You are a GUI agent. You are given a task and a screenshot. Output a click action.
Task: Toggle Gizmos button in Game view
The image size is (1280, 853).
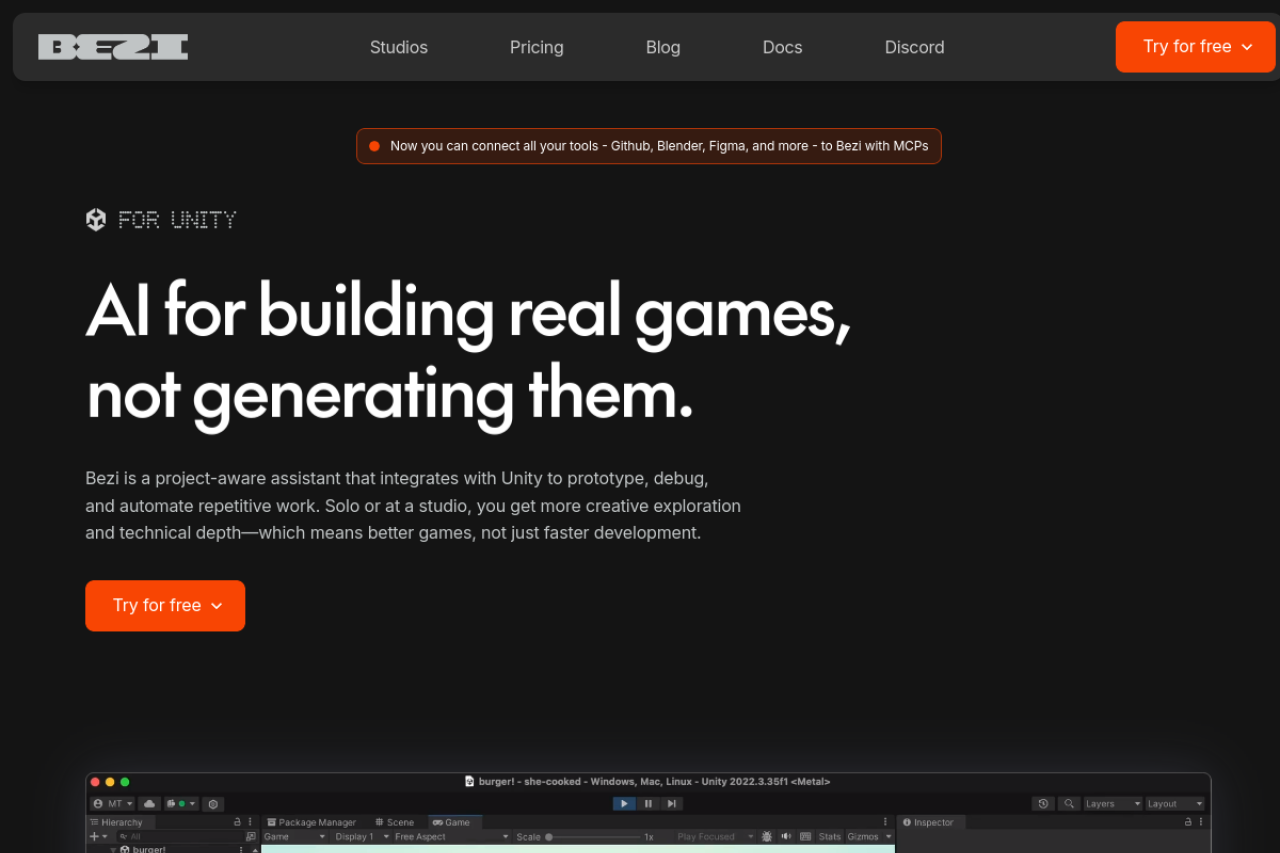click(863, 837)
